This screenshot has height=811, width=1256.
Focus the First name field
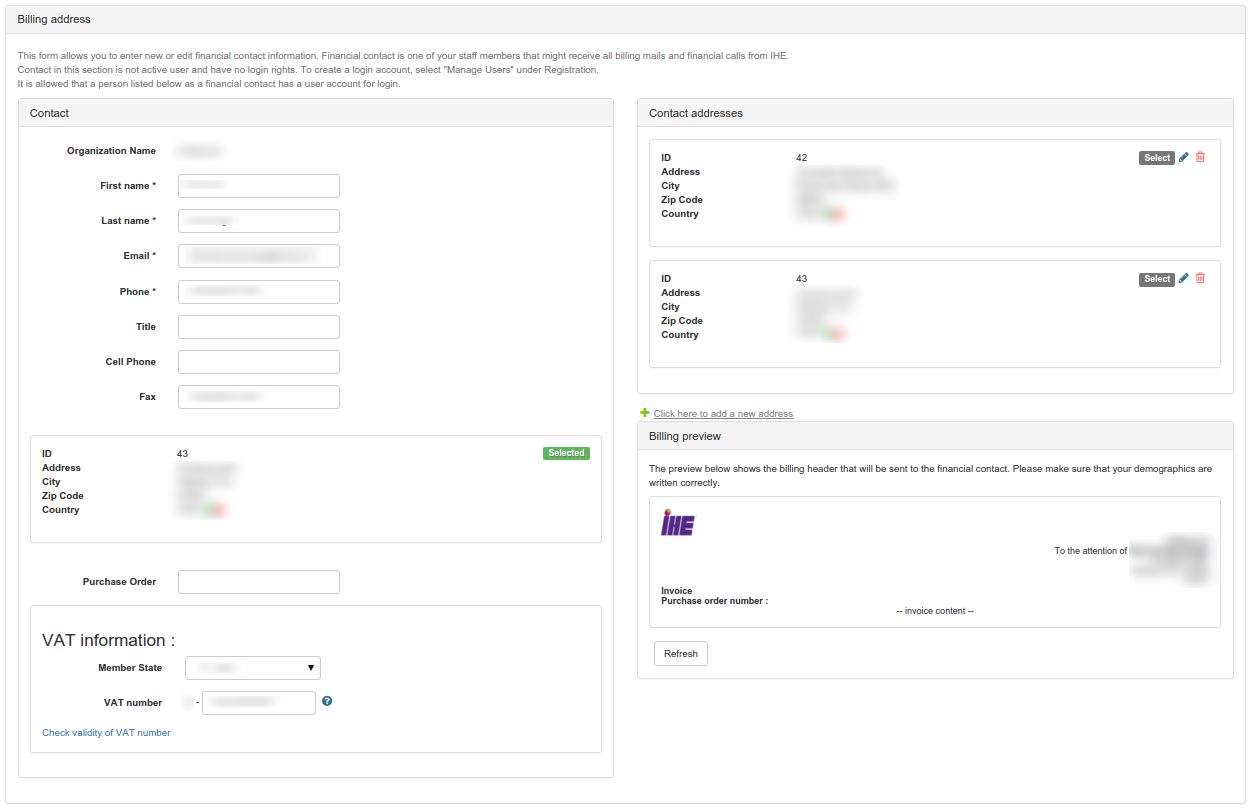pos(259,186)
